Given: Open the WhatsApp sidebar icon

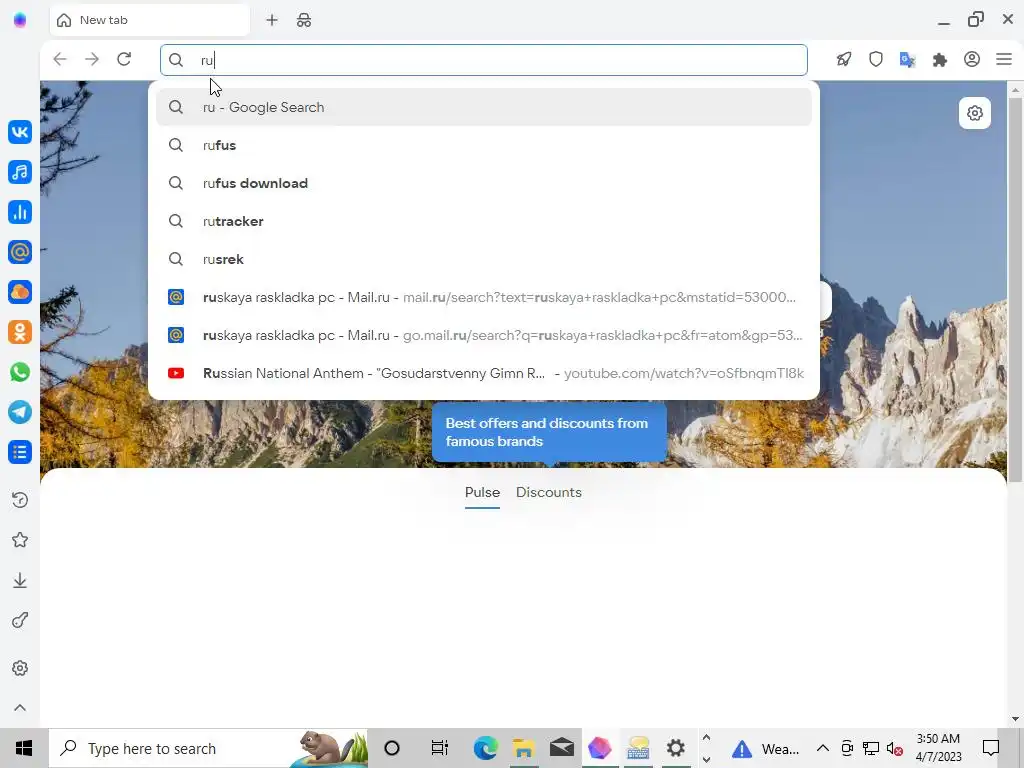Looking at the screenshot, I should 20,372.
